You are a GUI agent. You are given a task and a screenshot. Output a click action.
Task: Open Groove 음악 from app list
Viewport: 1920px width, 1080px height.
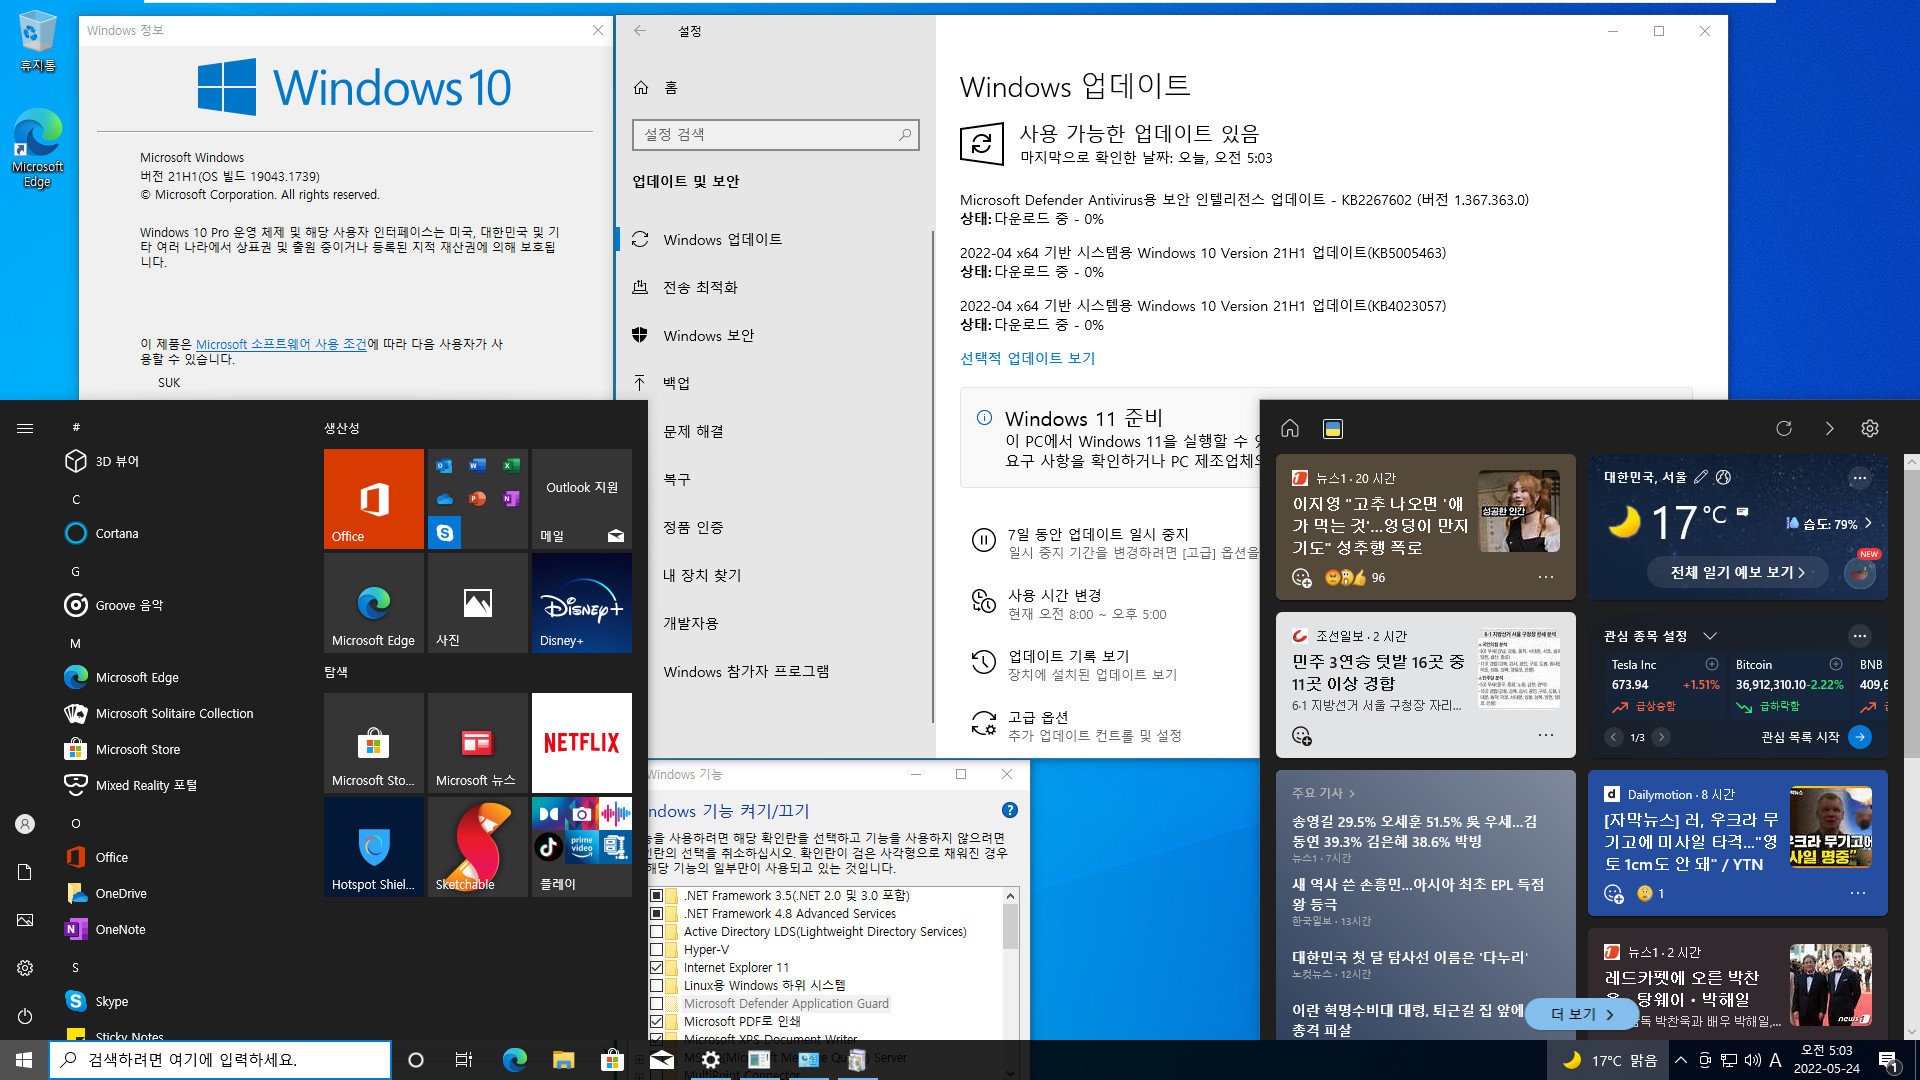(x=180, y=605)
